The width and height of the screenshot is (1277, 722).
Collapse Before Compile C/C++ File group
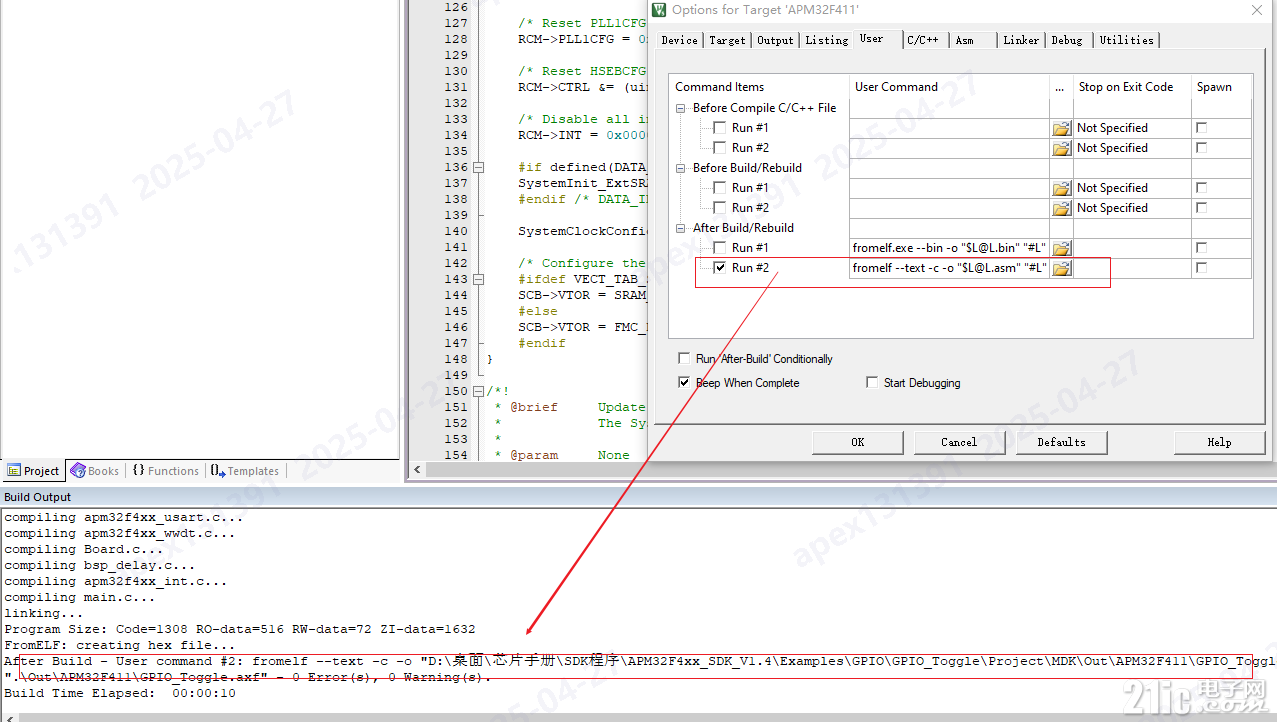[682, 108]
